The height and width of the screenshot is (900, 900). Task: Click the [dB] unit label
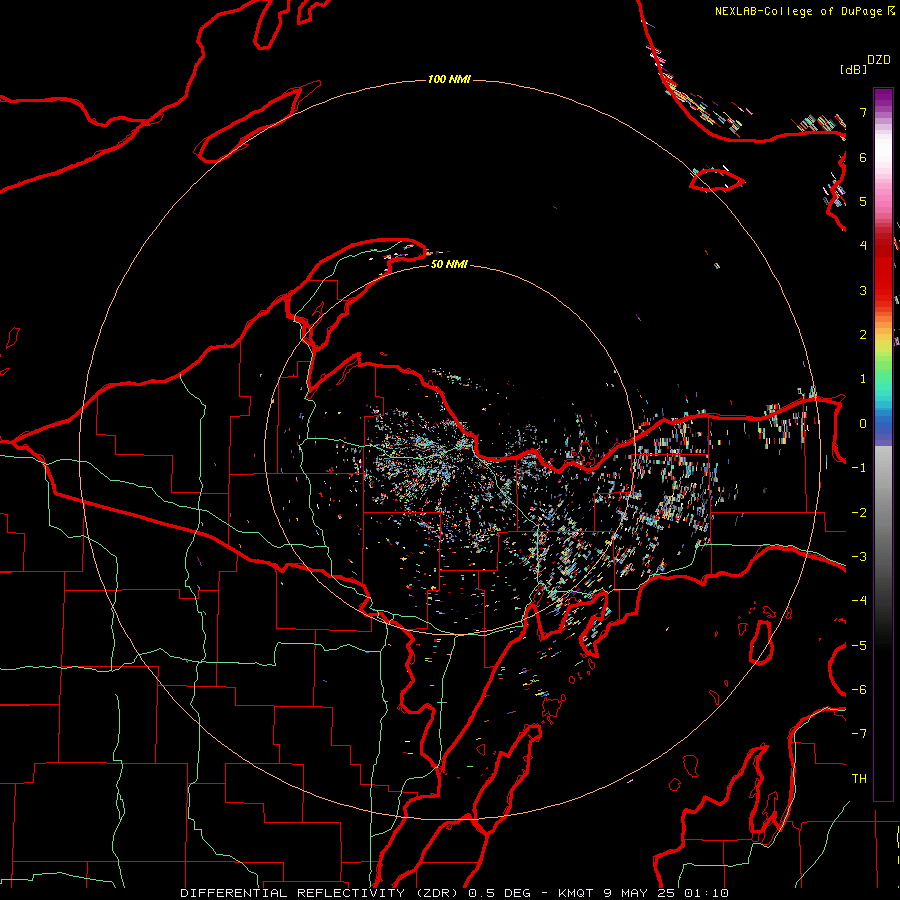click(854, 69)
